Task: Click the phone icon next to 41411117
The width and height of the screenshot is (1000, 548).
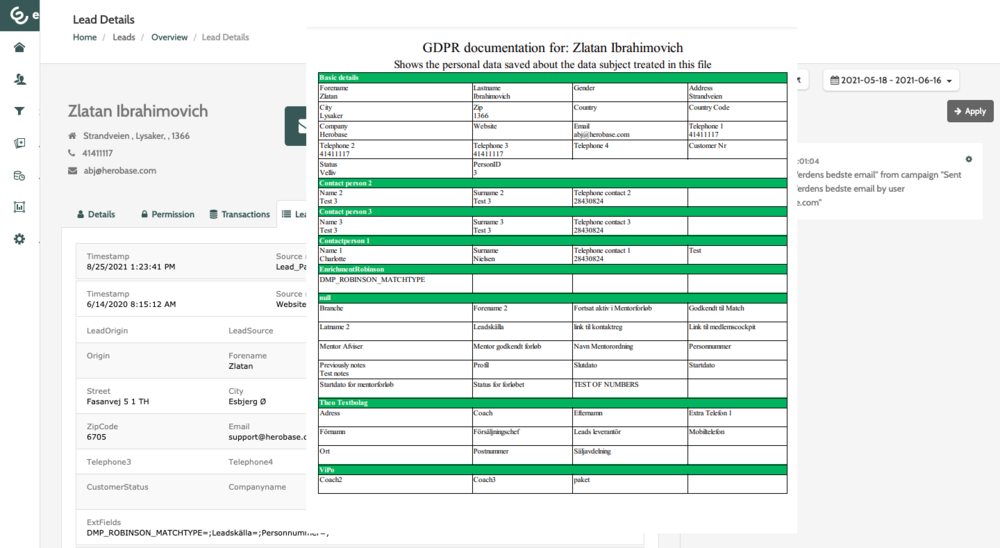Action: 71,153
